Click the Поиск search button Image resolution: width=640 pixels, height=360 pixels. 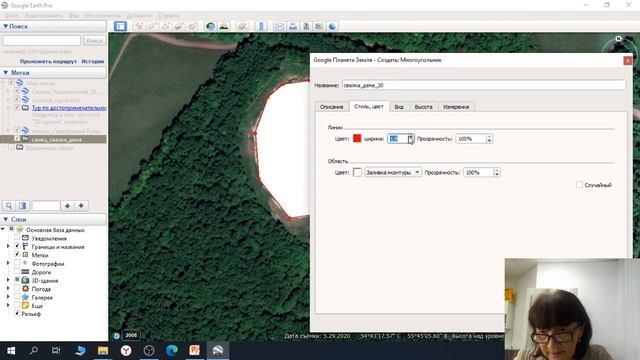(x=94, y=40)
